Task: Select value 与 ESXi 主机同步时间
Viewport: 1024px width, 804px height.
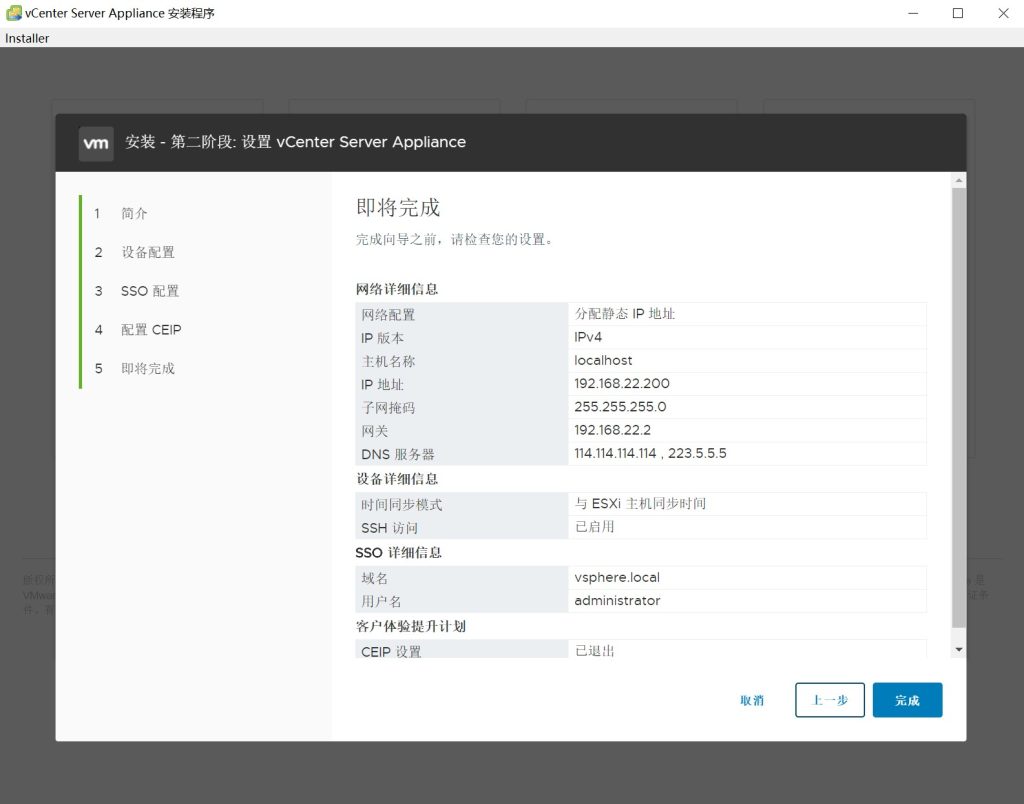Action: pyautogui.click(x=640, y=504)
